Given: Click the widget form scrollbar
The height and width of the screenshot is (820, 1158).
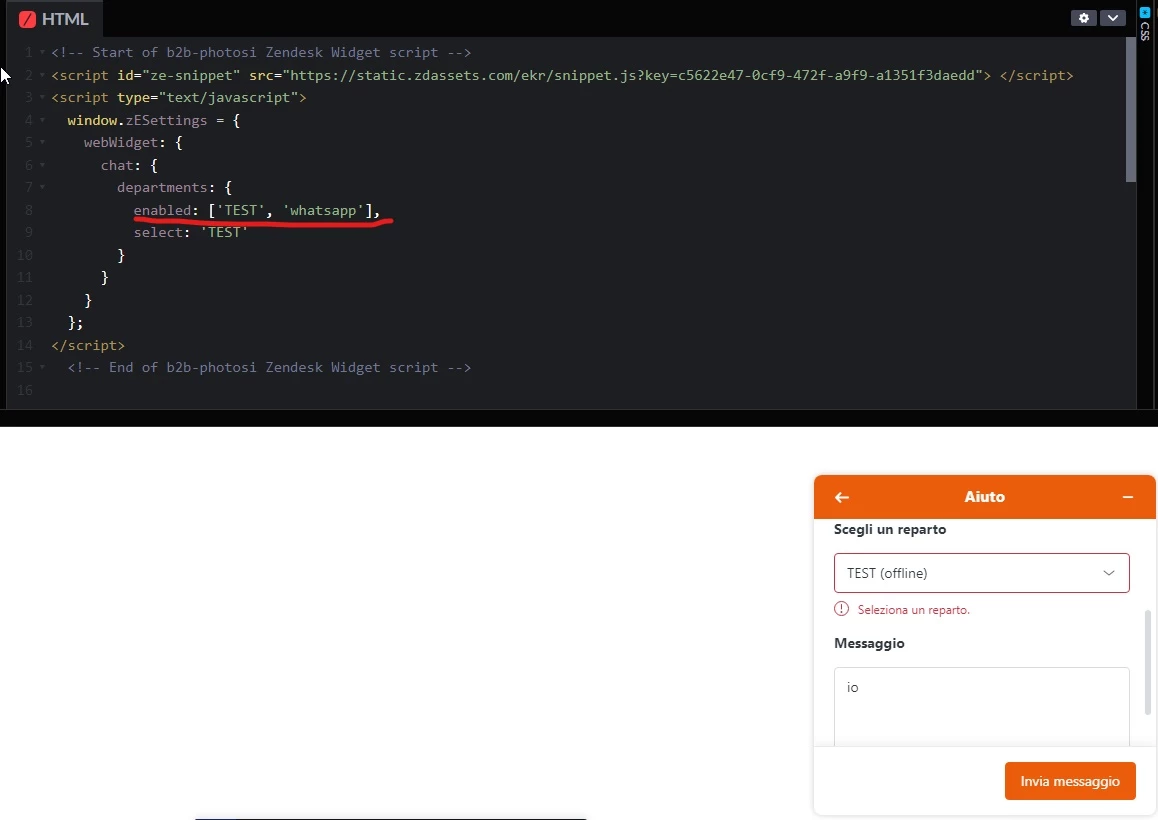Looking at the screenshot, I should point(1148,662).
